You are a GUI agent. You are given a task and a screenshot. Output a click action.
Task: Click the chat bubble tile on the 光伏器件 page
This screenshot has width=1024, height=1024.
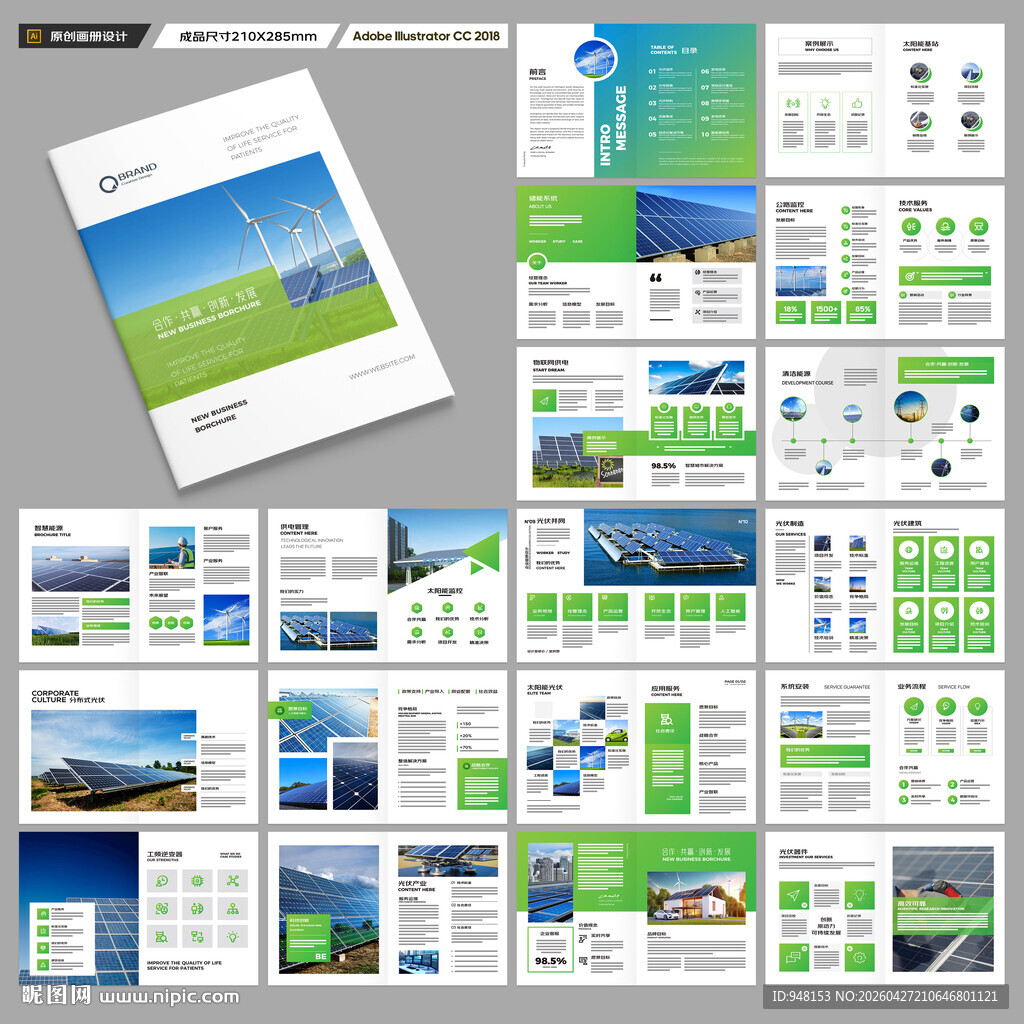click(x=793, y=957)
